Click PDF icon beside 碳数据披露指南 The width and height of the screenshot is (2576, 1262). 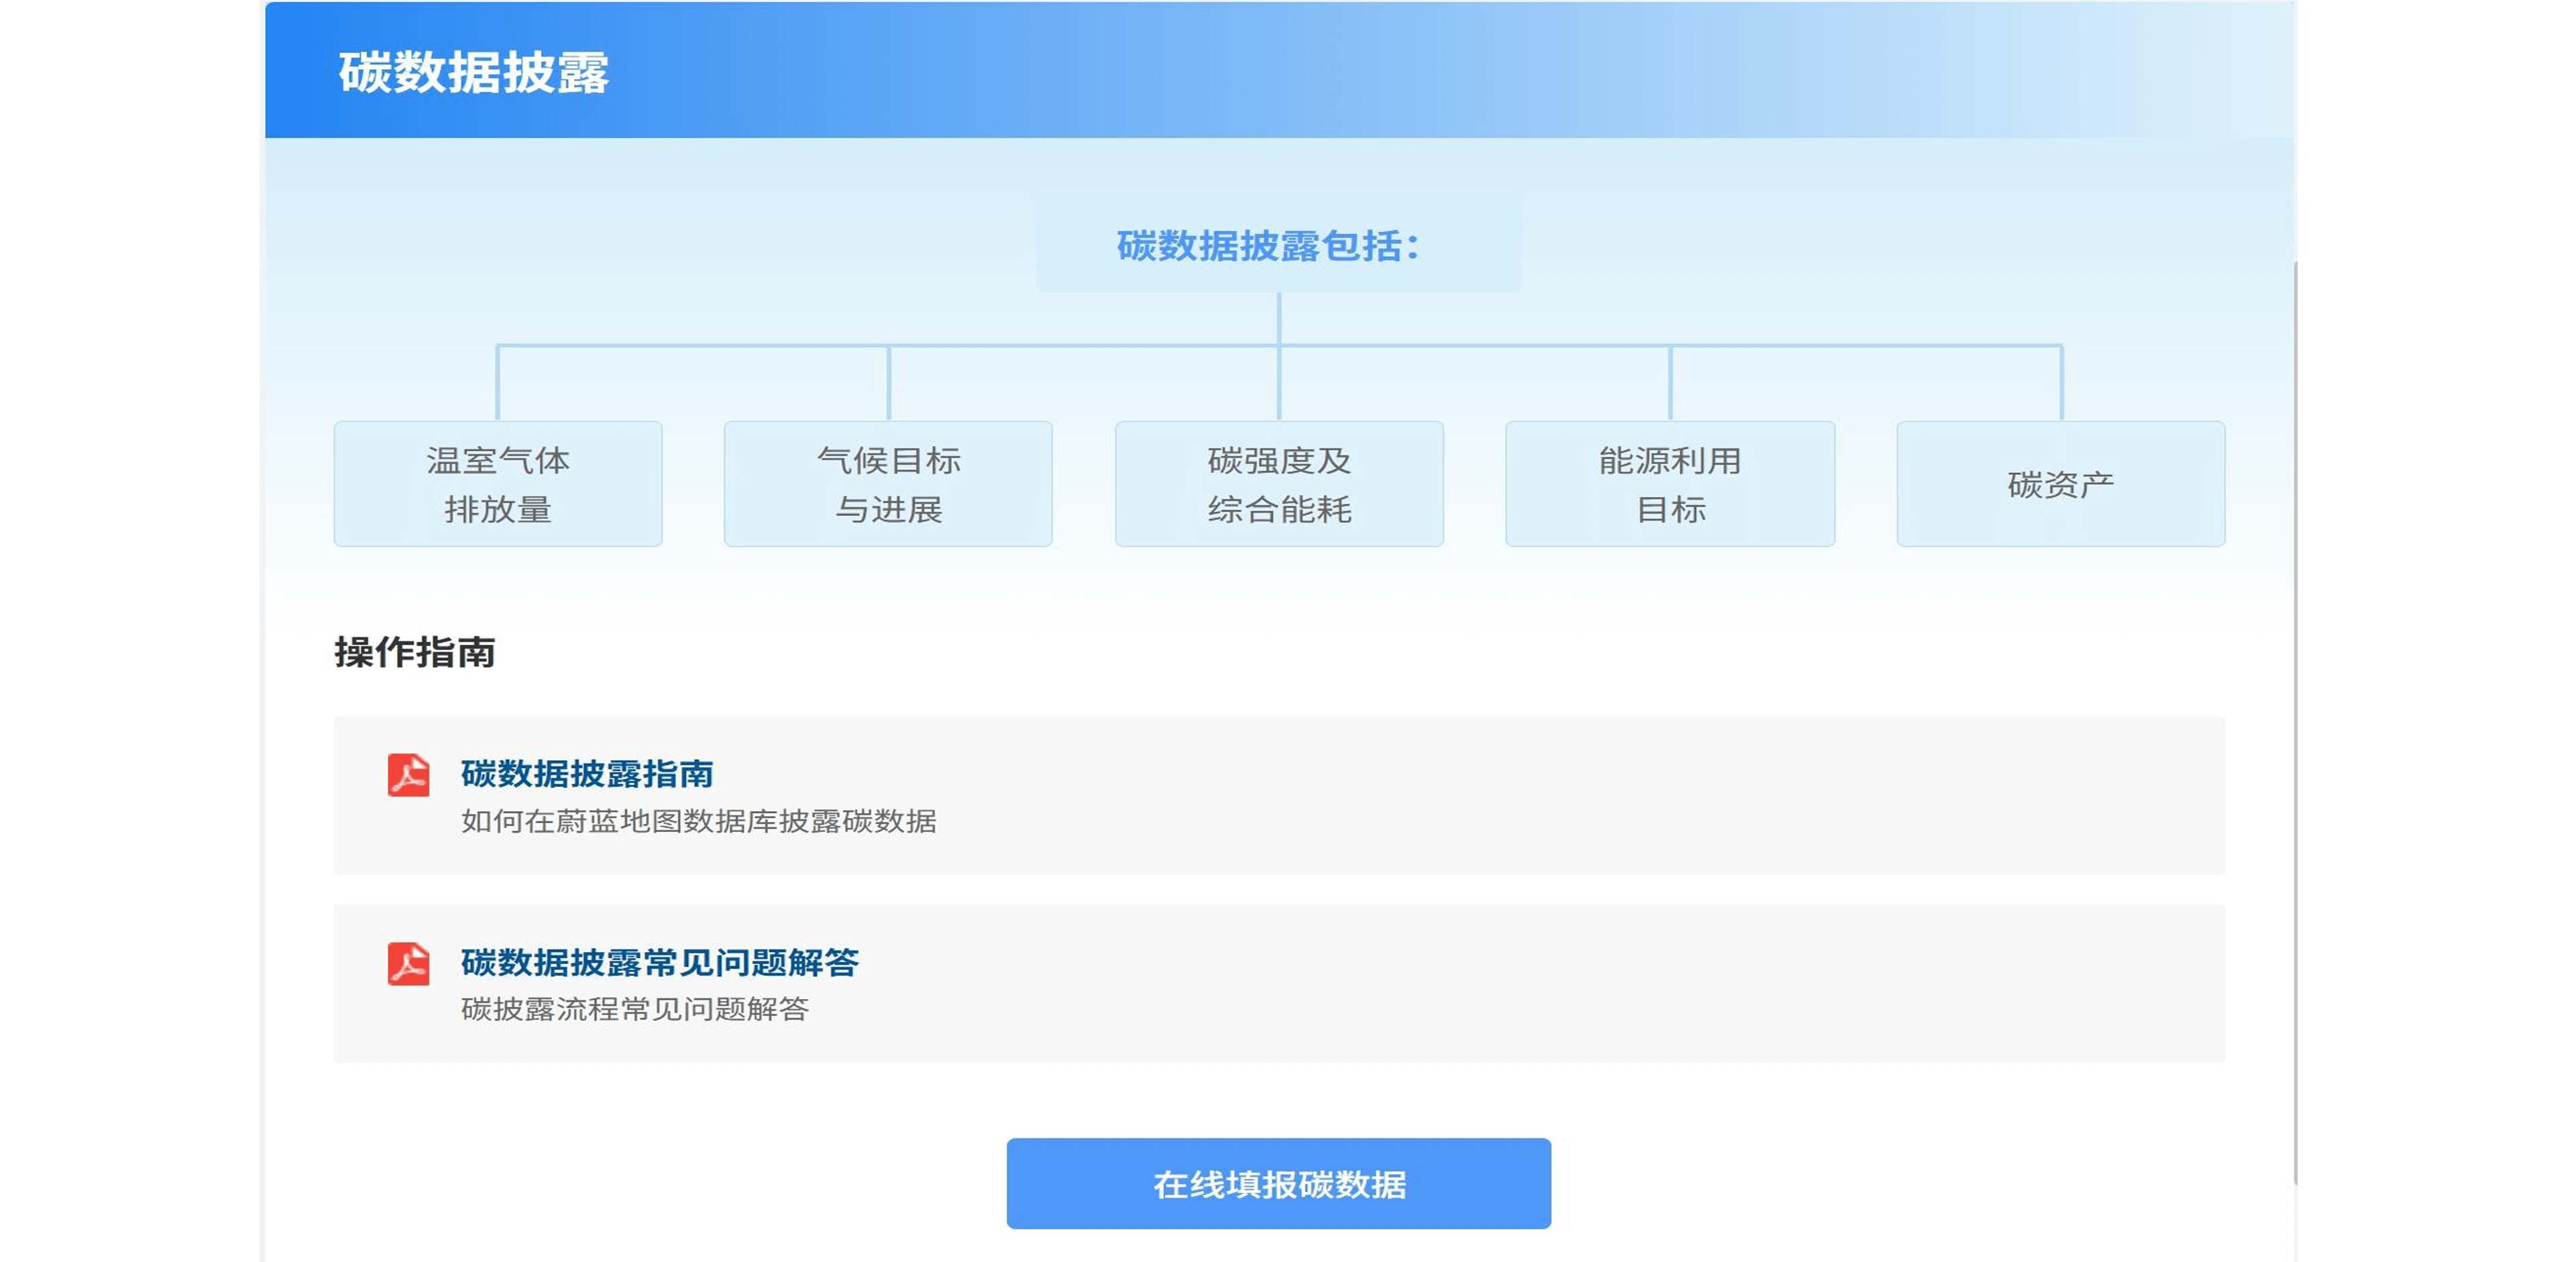point(408,775)
